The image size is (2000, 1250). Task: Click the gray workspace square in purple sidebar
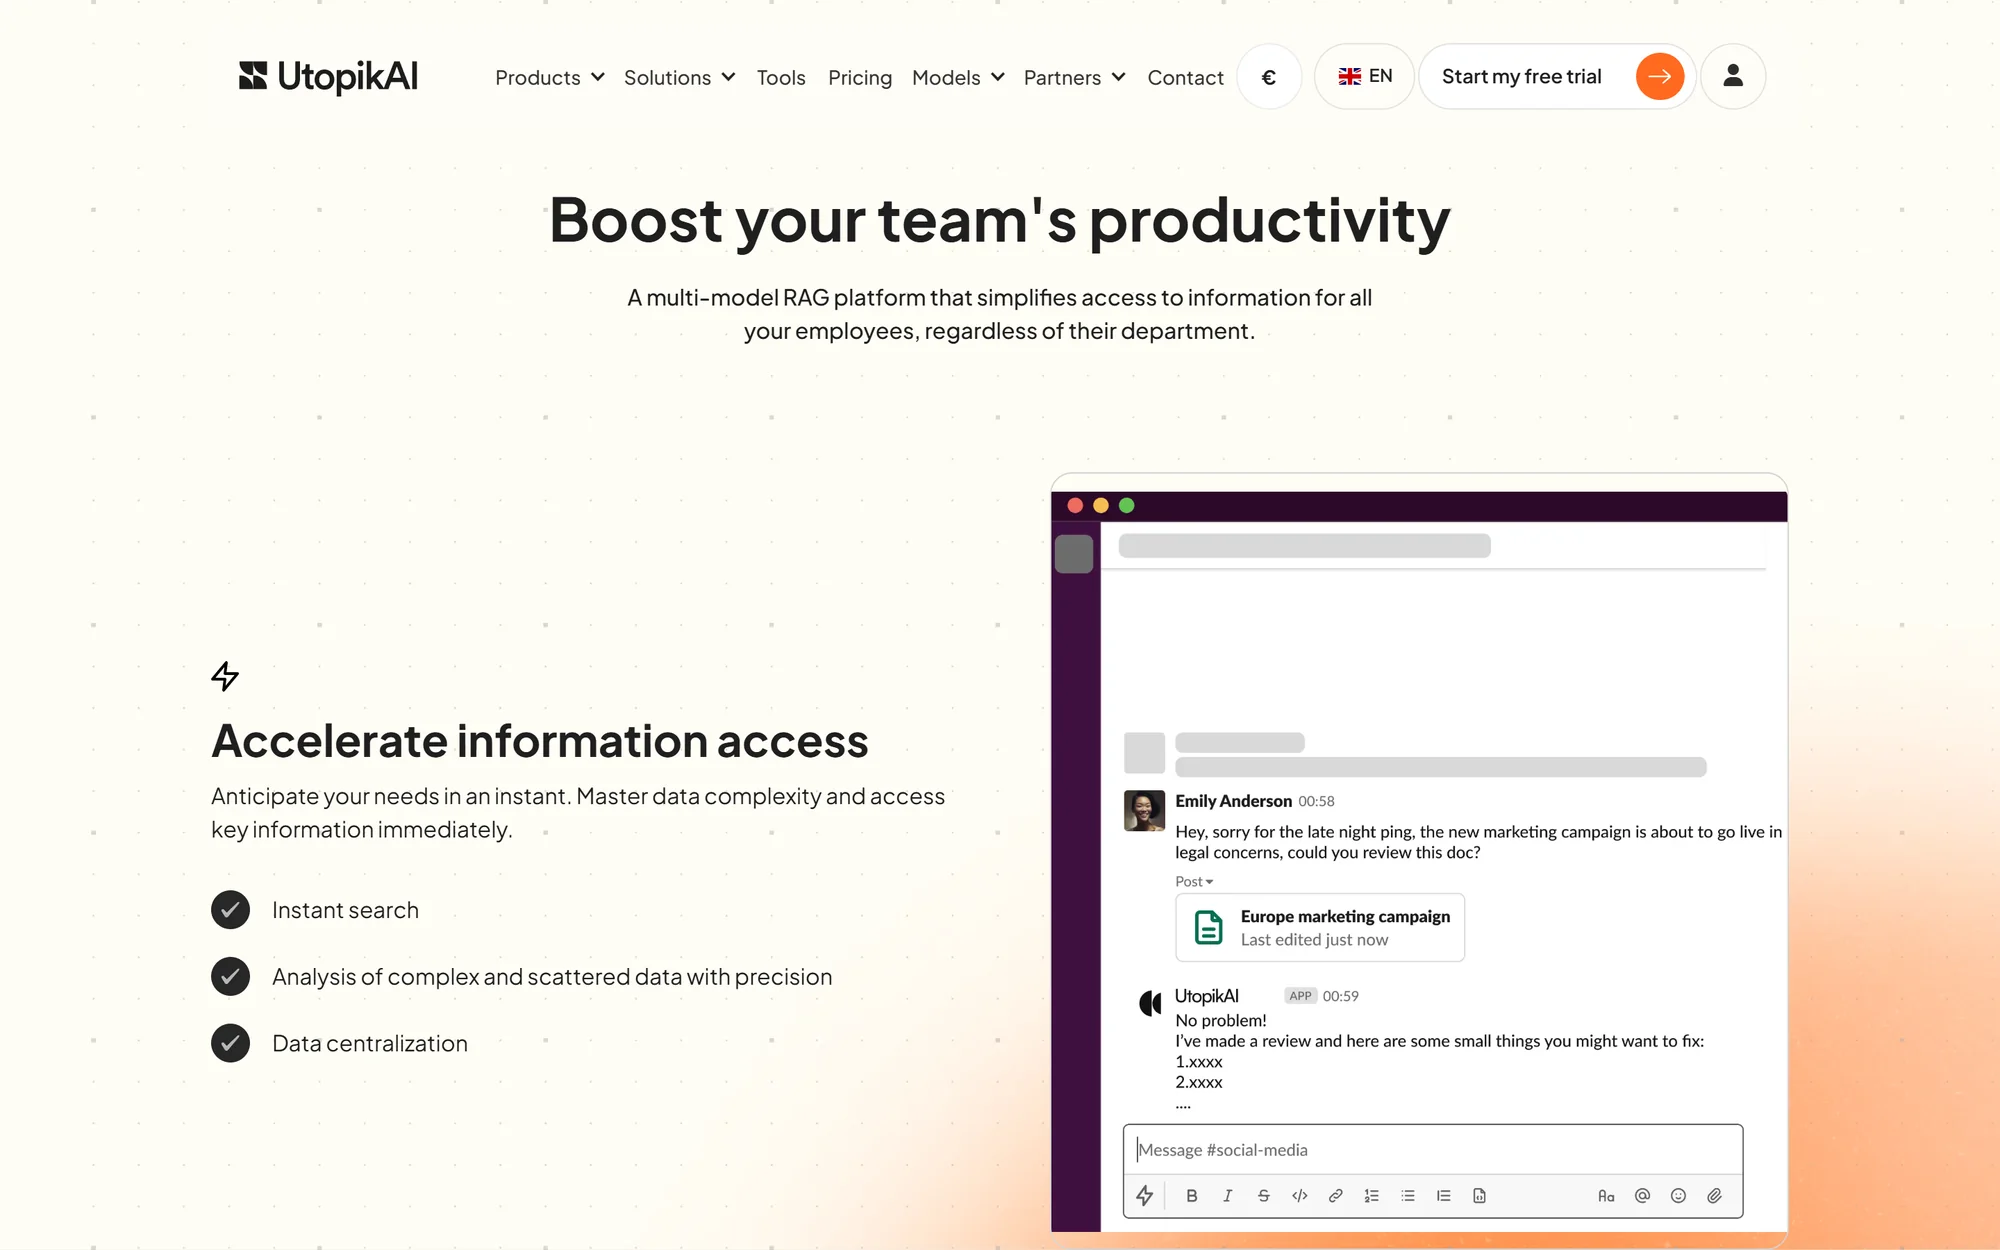[x=1074, y=554]
